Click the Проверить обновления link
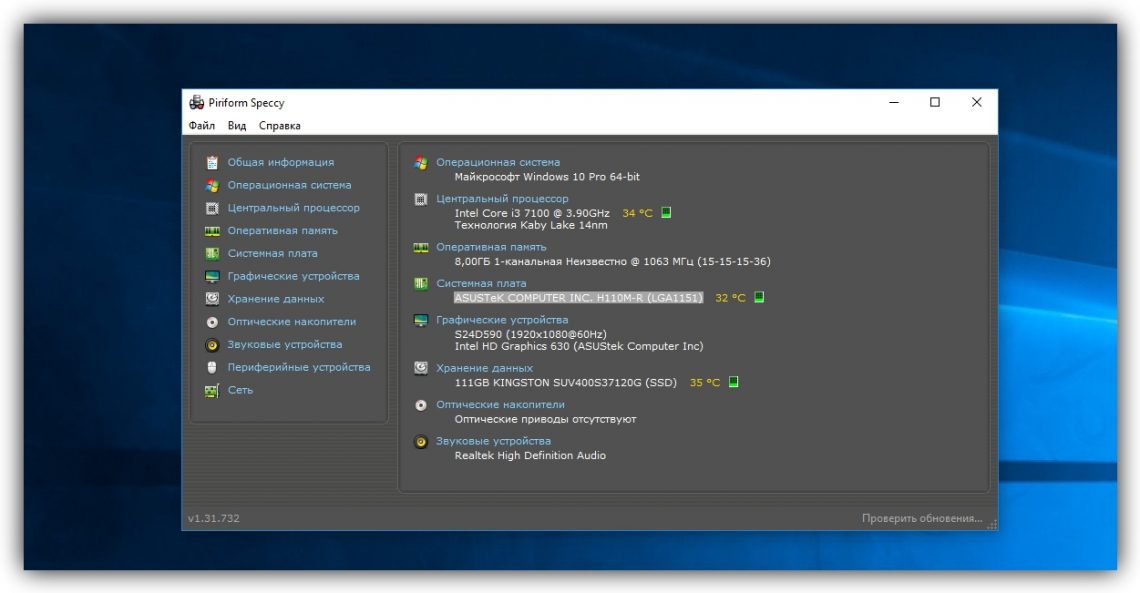Screen dimensions: 1140x593 coord(922,518)
